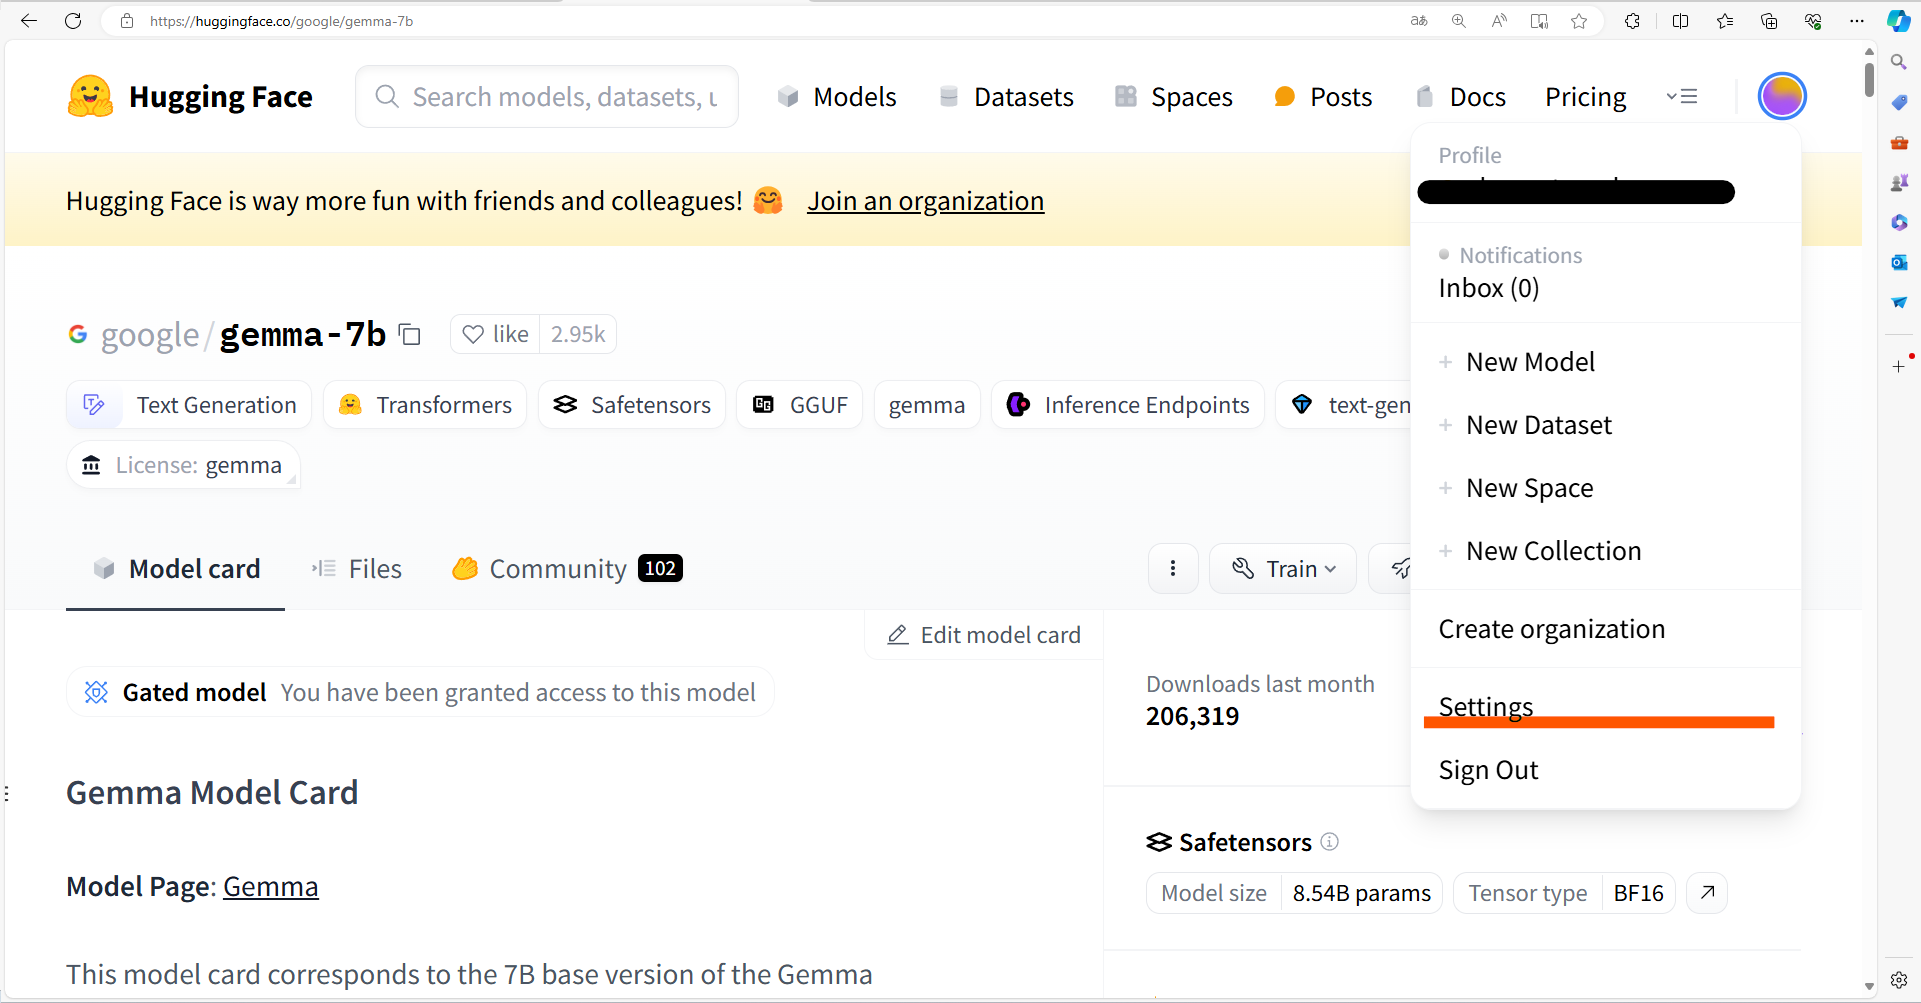Click the three-dot more options button

pyautogui.click(x=1173, y=569)
